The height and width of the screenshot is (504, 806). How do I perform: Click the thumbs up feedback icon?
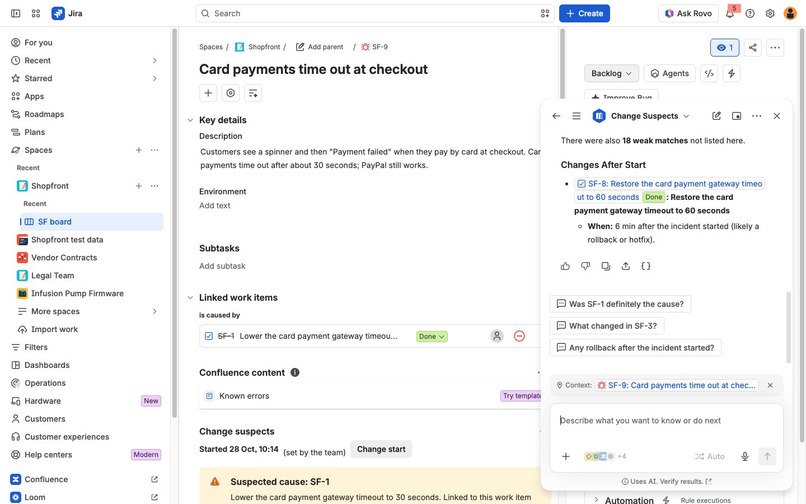(565, 266)
